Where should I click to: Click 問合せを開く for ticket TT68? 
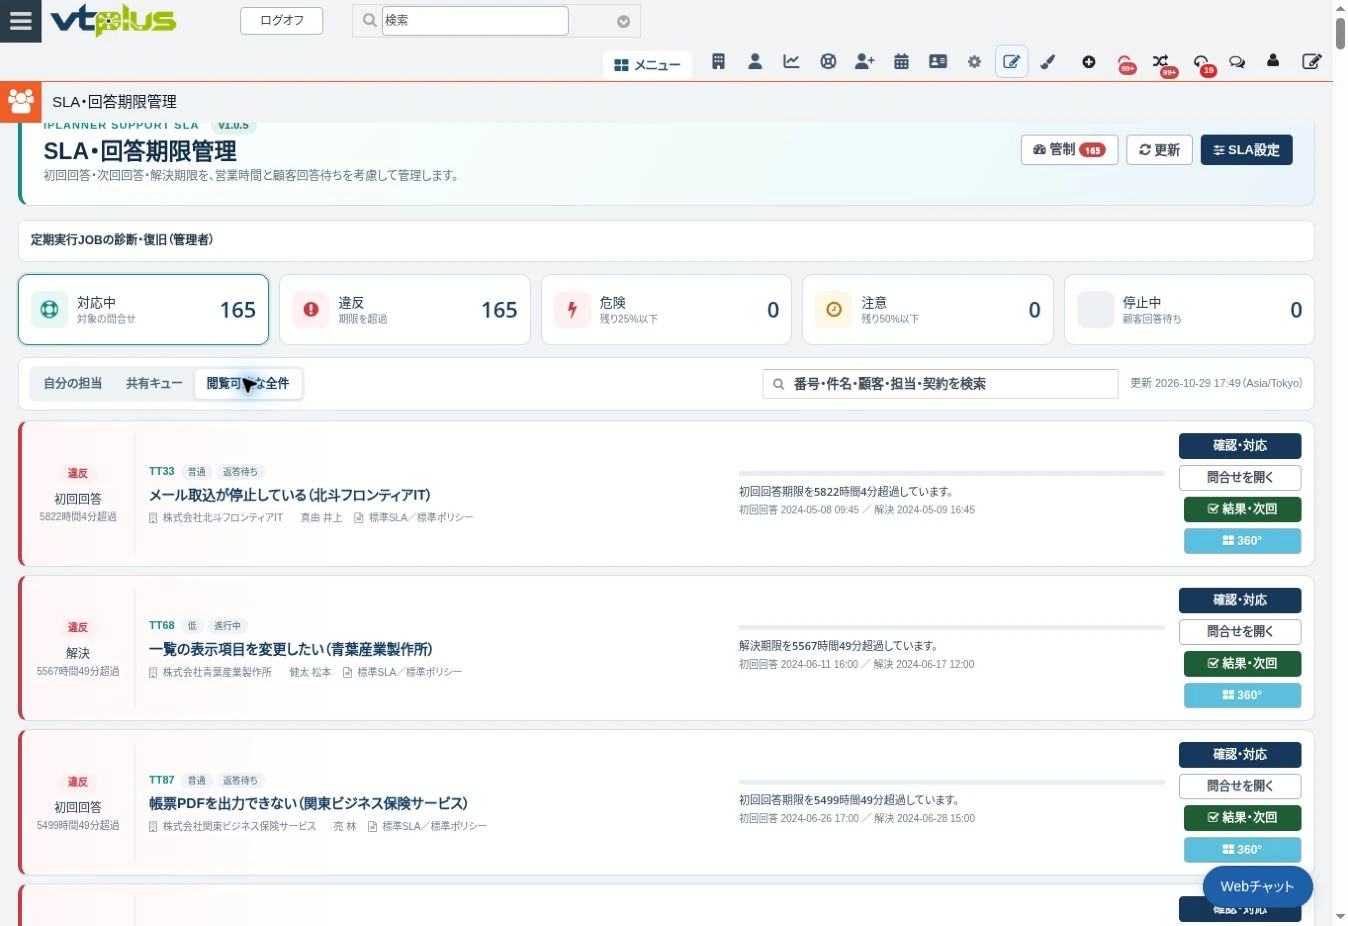coord(1240,632)
